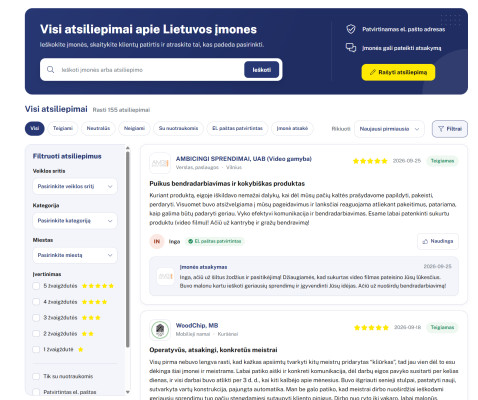Click the IN avatar of reviewer Inga

[x=157, y=241]
